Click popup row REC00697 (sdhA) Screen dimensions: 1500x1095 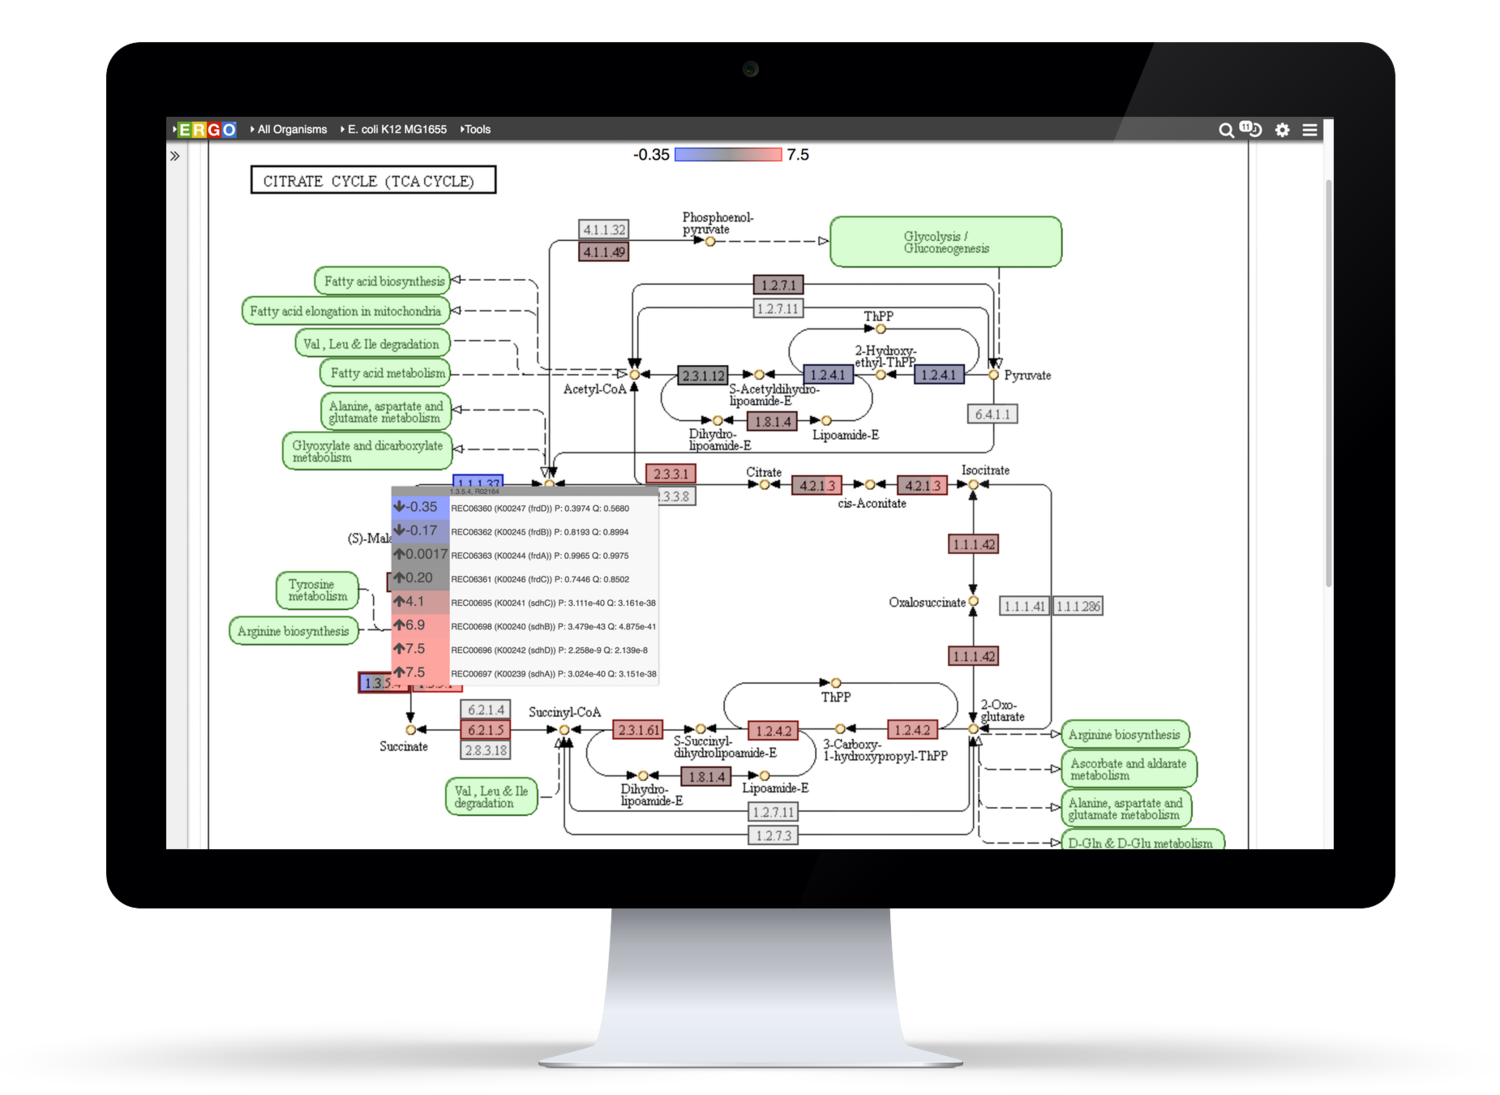click(525, 674)
